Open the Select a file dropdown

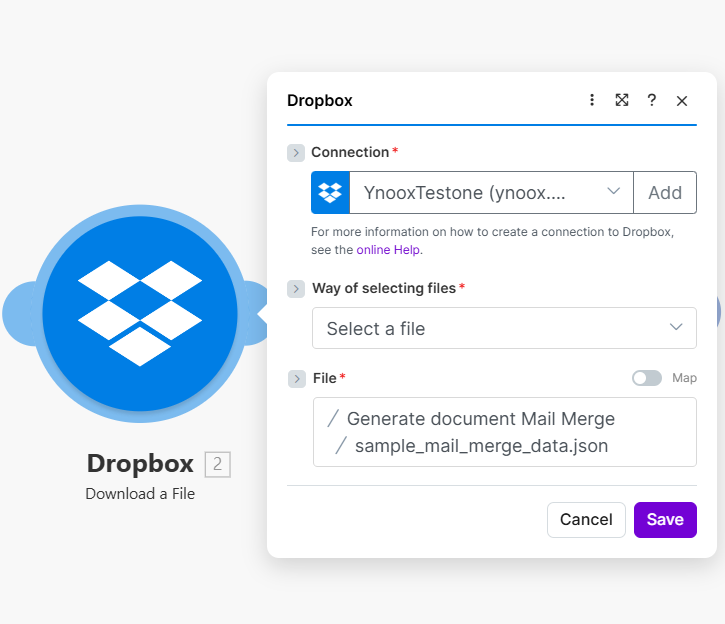click(x=504, y=328)
